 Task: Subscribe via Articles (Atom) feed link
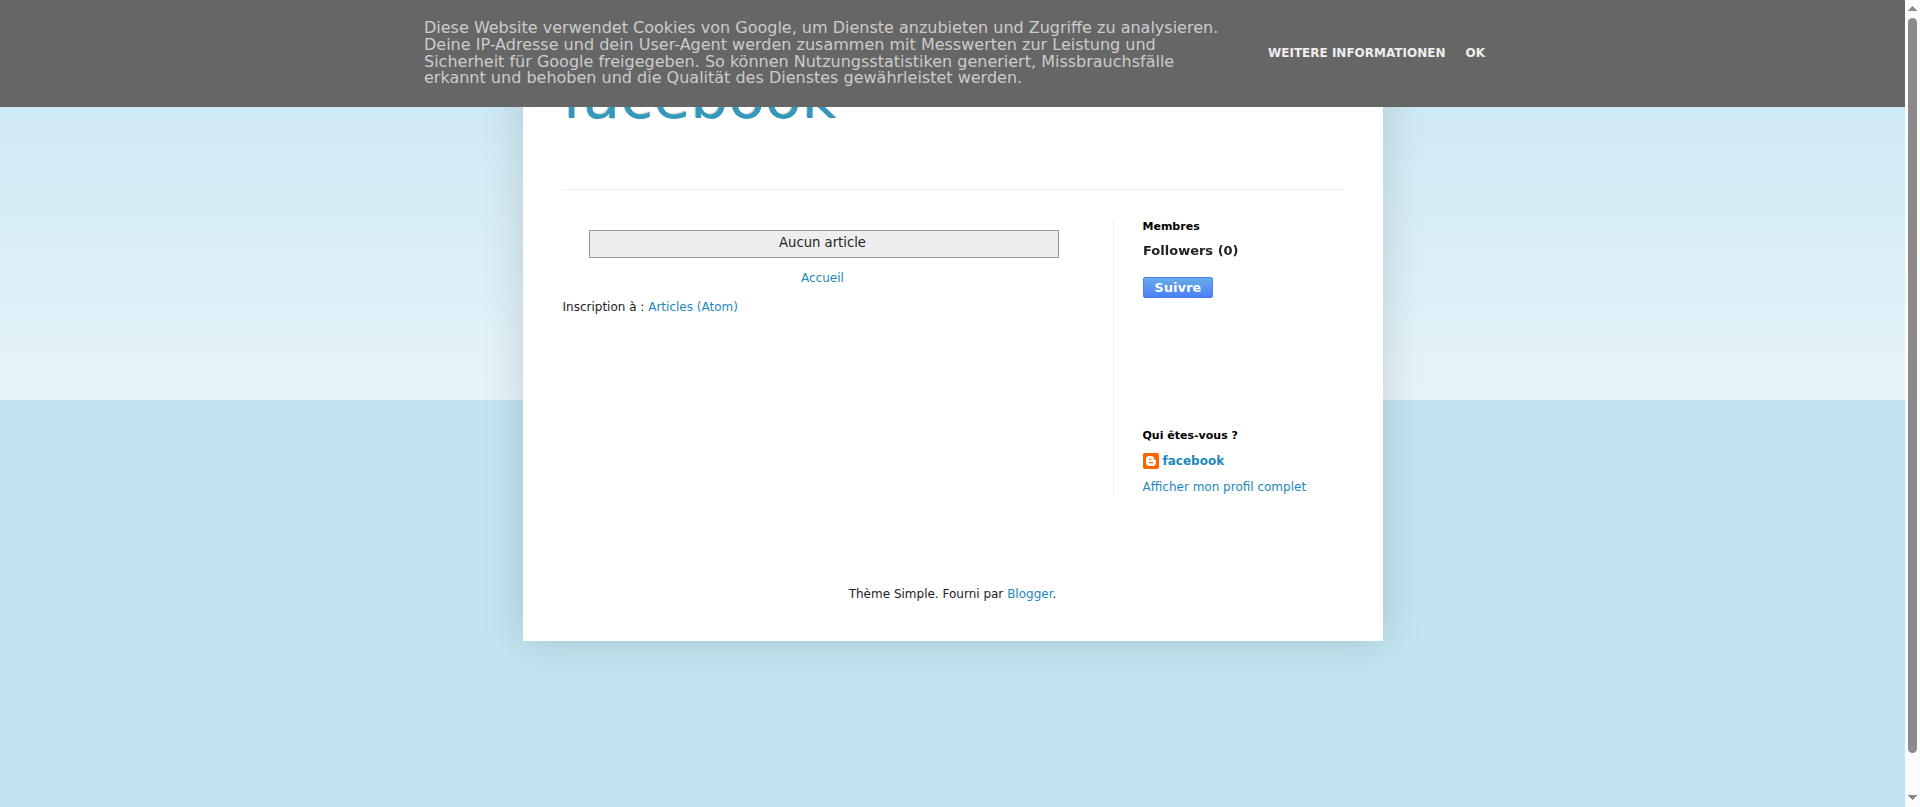pos(693,307)
